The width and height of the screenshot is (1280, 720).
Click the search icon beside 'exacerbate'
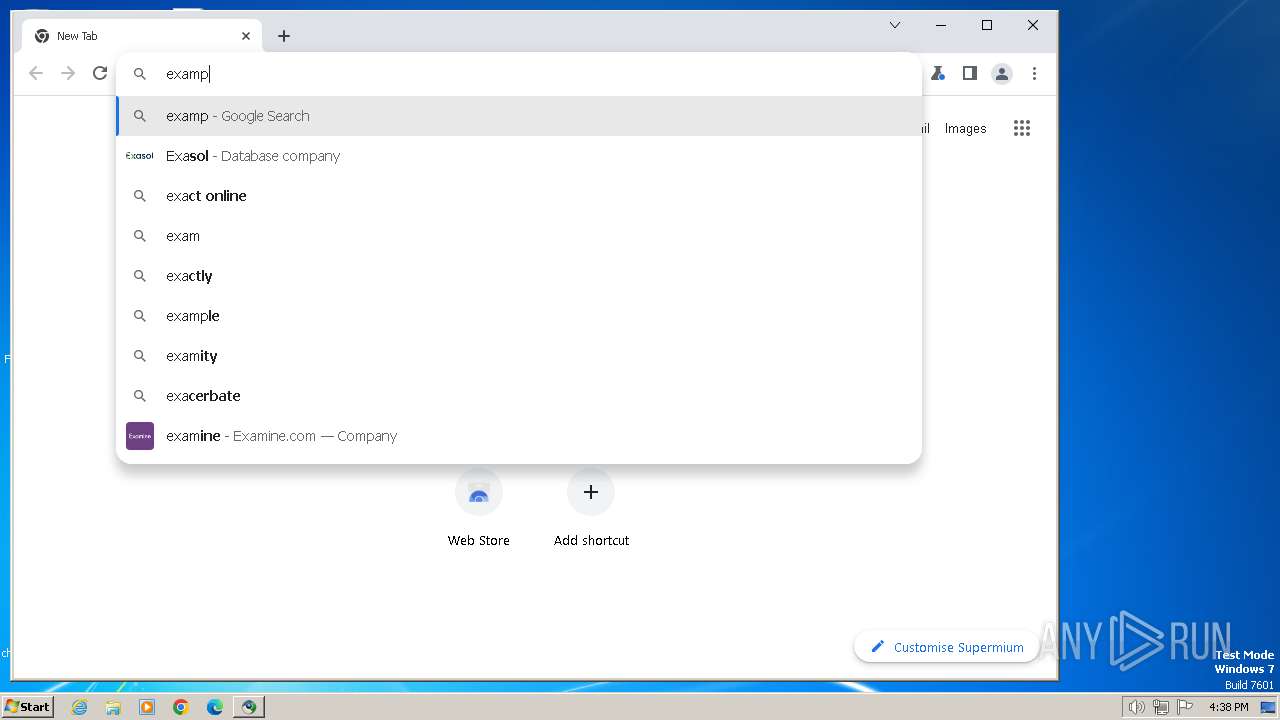coord(140,396)
